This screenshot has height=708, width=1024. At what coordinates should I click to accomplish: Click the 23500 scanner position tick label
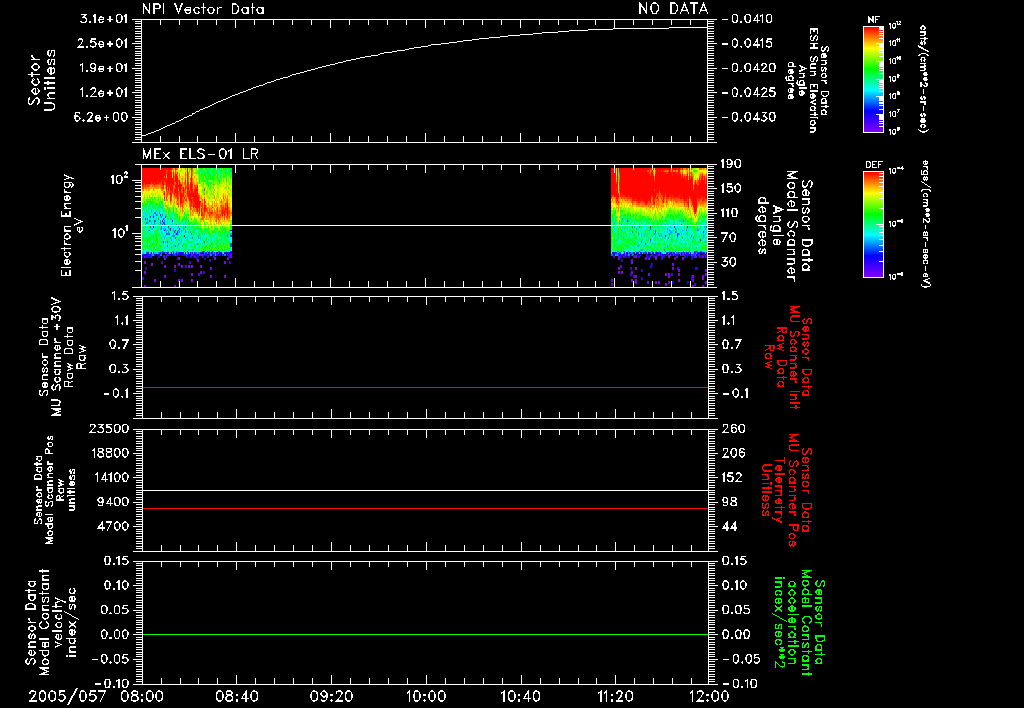click(108, 428)
